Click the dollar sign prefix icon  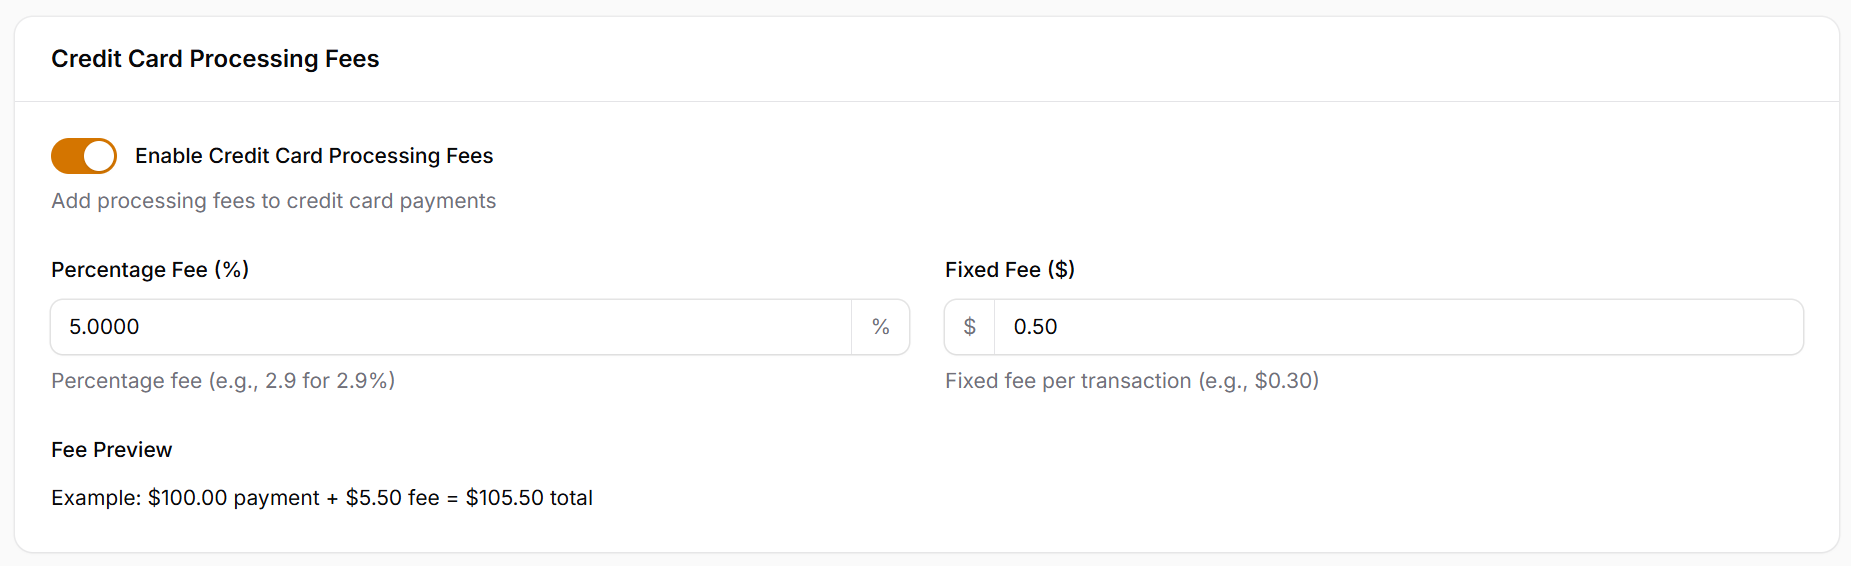(x=969, y=327)
